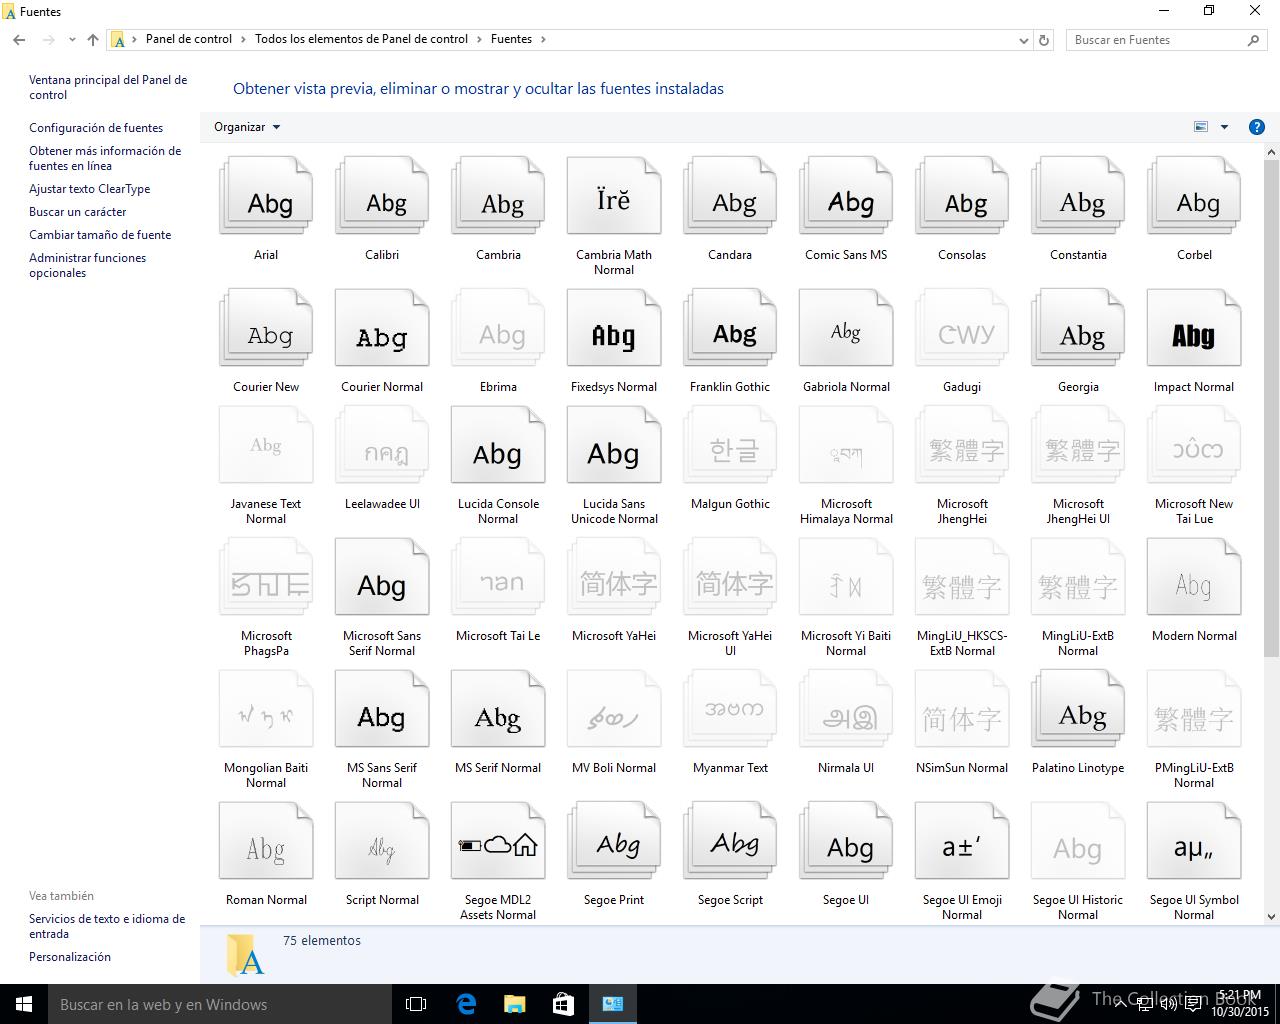
Task: Open Servicios de texto e idioma link
Action: pos(107,926)
